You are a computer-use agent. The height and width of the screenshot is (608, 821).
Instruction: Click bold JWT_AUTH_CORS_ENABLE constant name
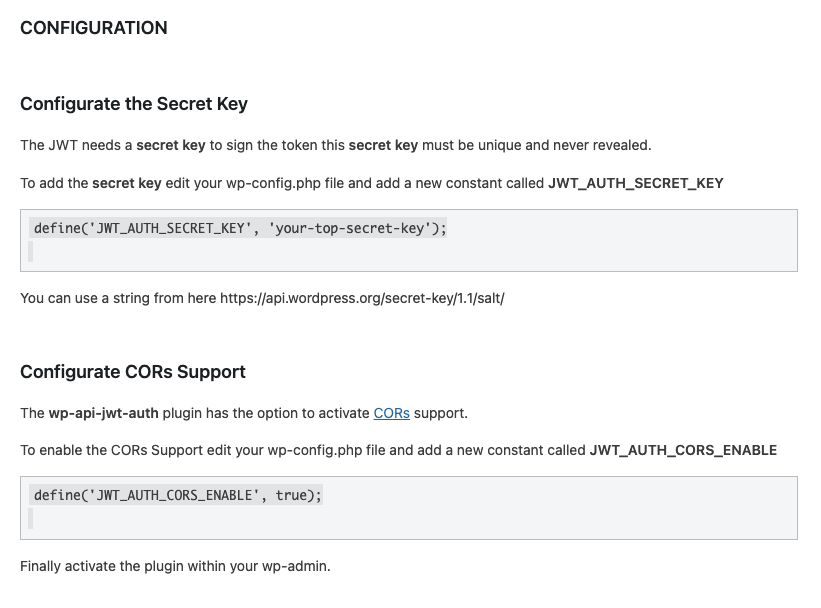click(x=683, y=450)
